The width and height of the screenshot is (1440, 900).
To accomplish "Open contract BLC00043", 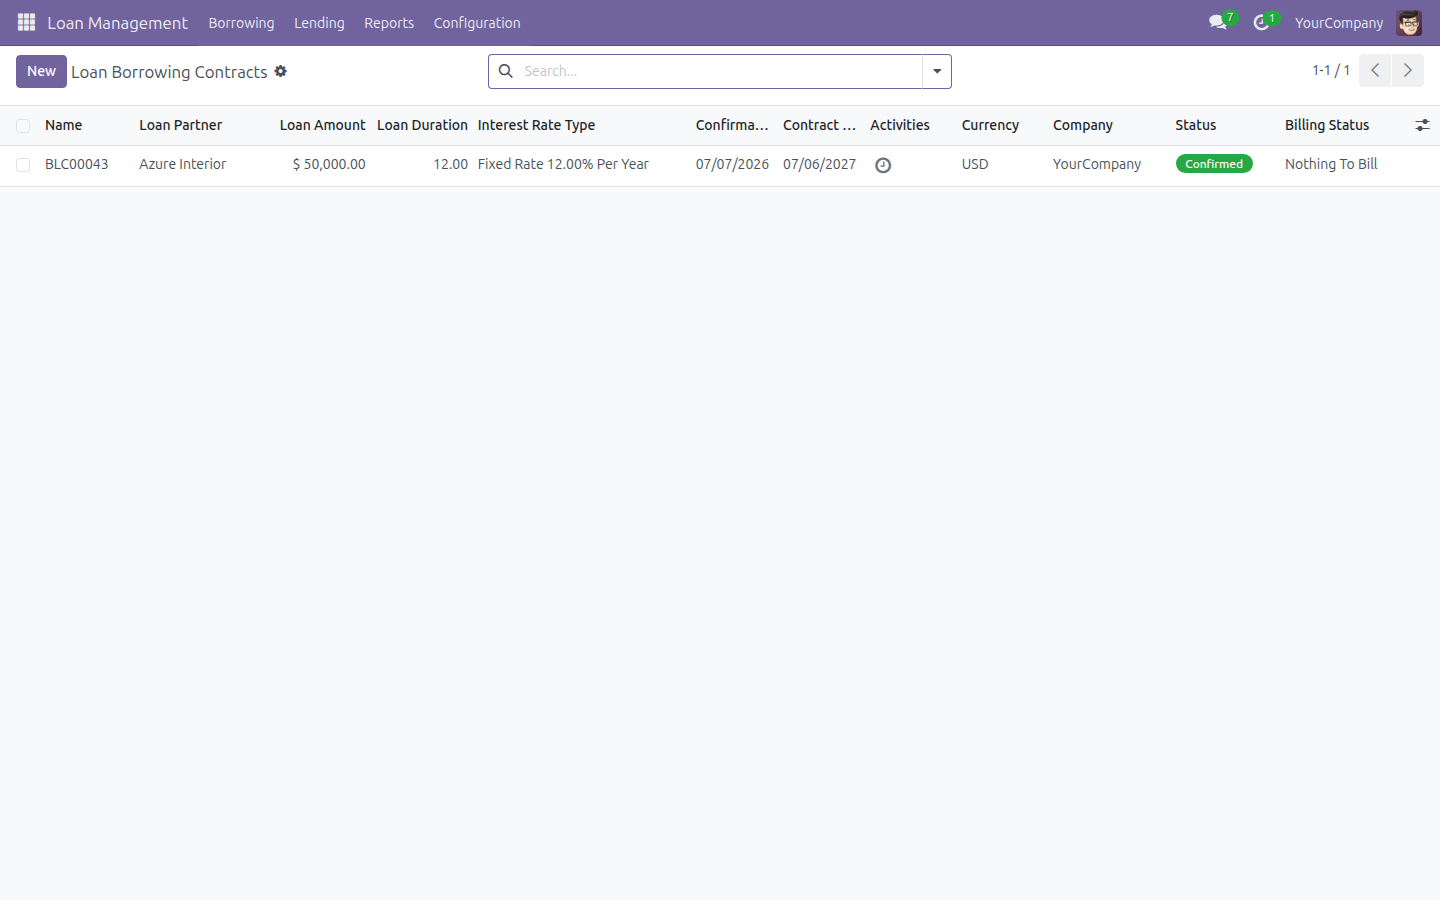I will [x=76, y=164].
